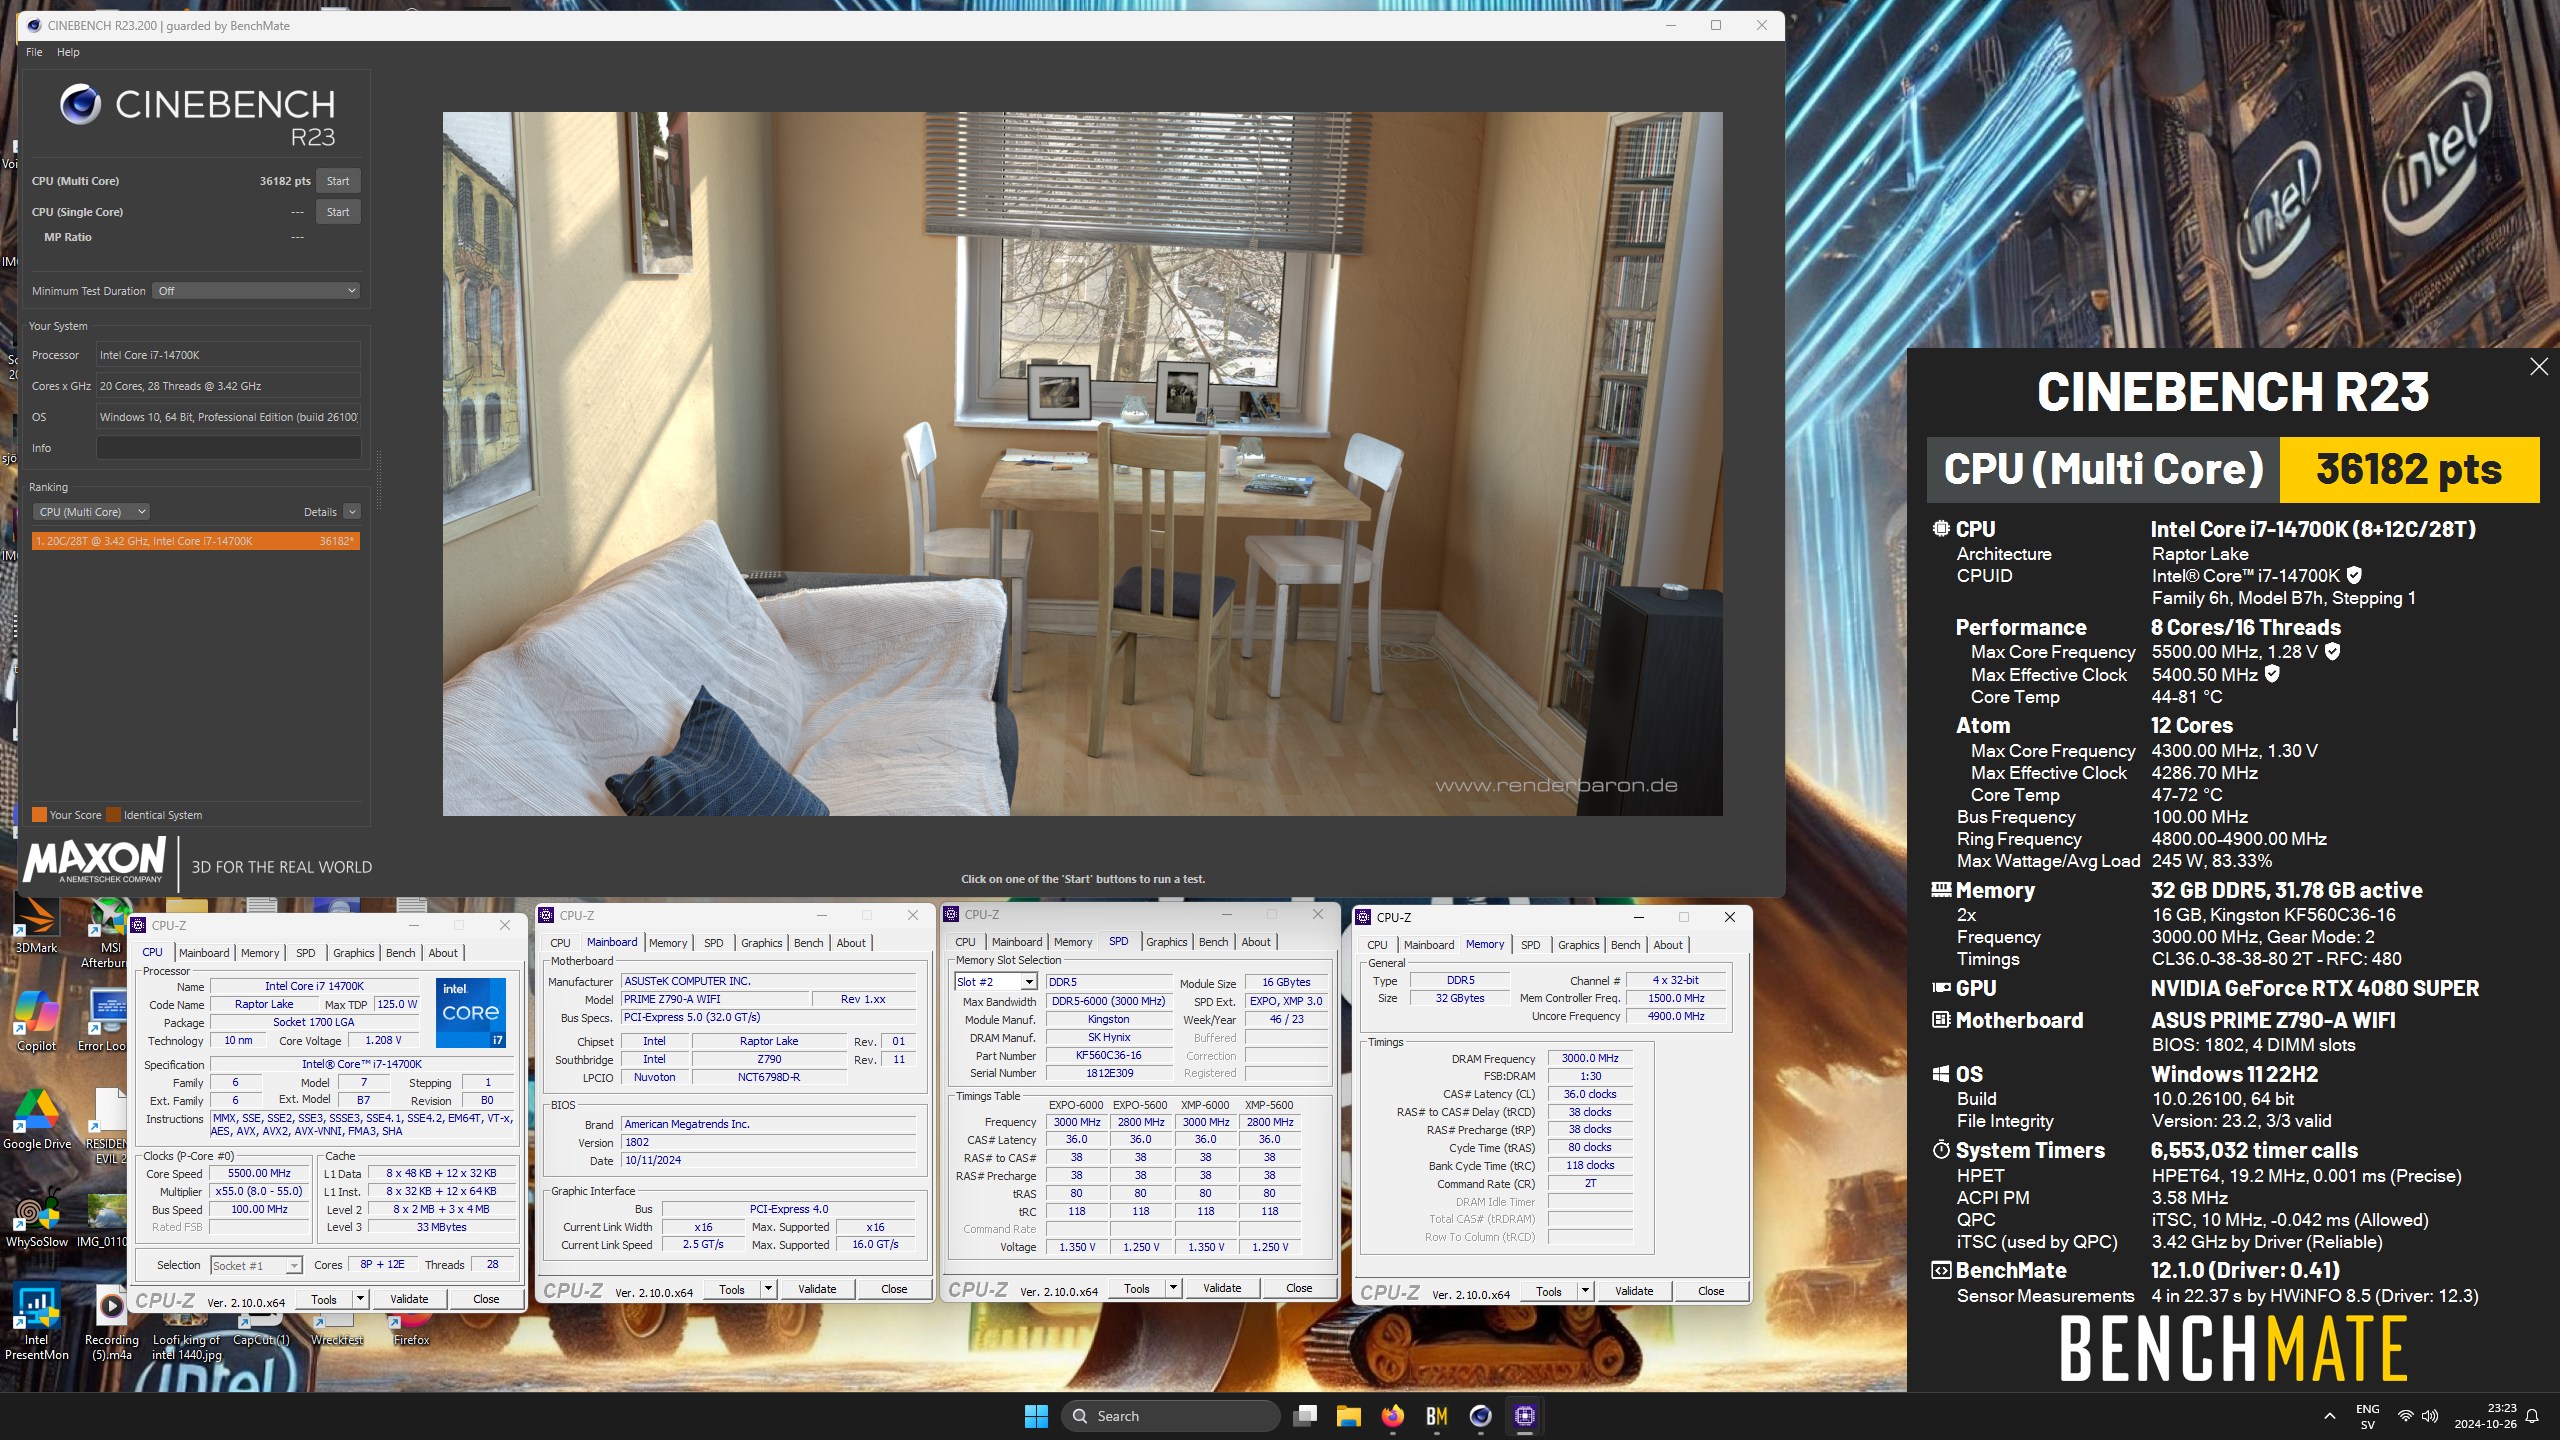Click Tools button in CPU-Z SPD window

pos(1137,1288)
